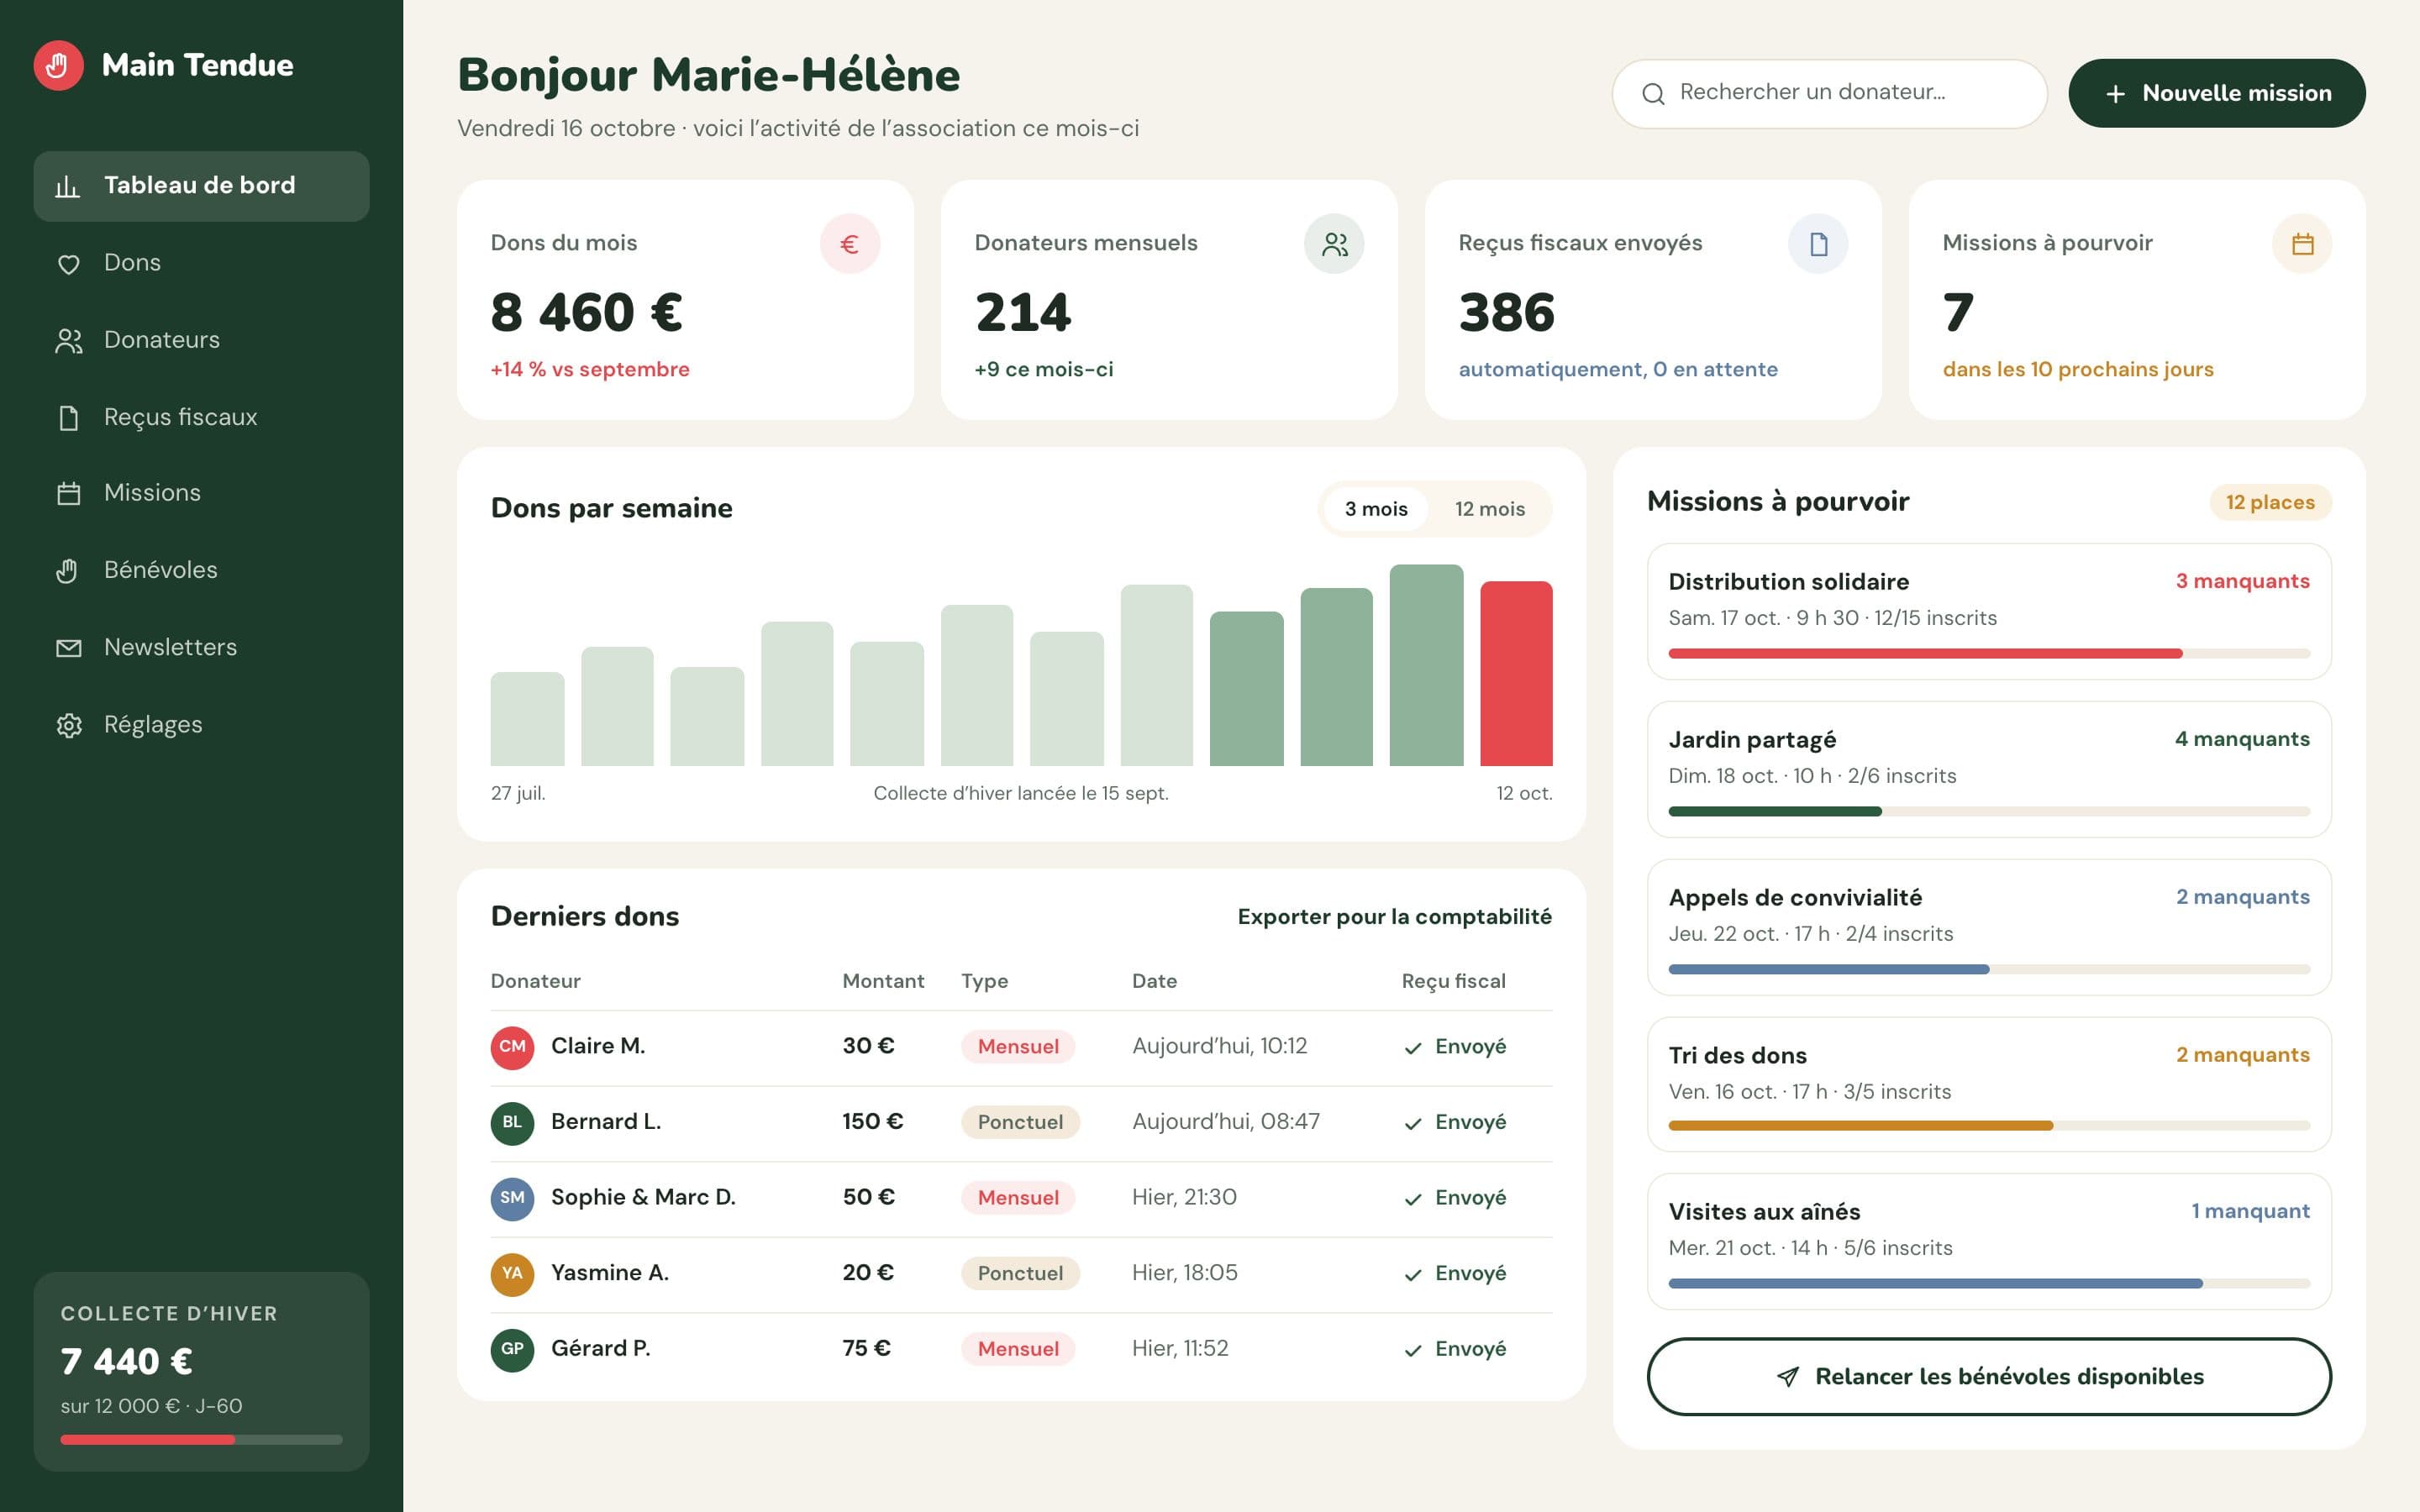Create a Nouvelle mission
Image resolution: width=2420 pixels, height=1512 pixels.
pyautogui.click(x=2216, y=93)
